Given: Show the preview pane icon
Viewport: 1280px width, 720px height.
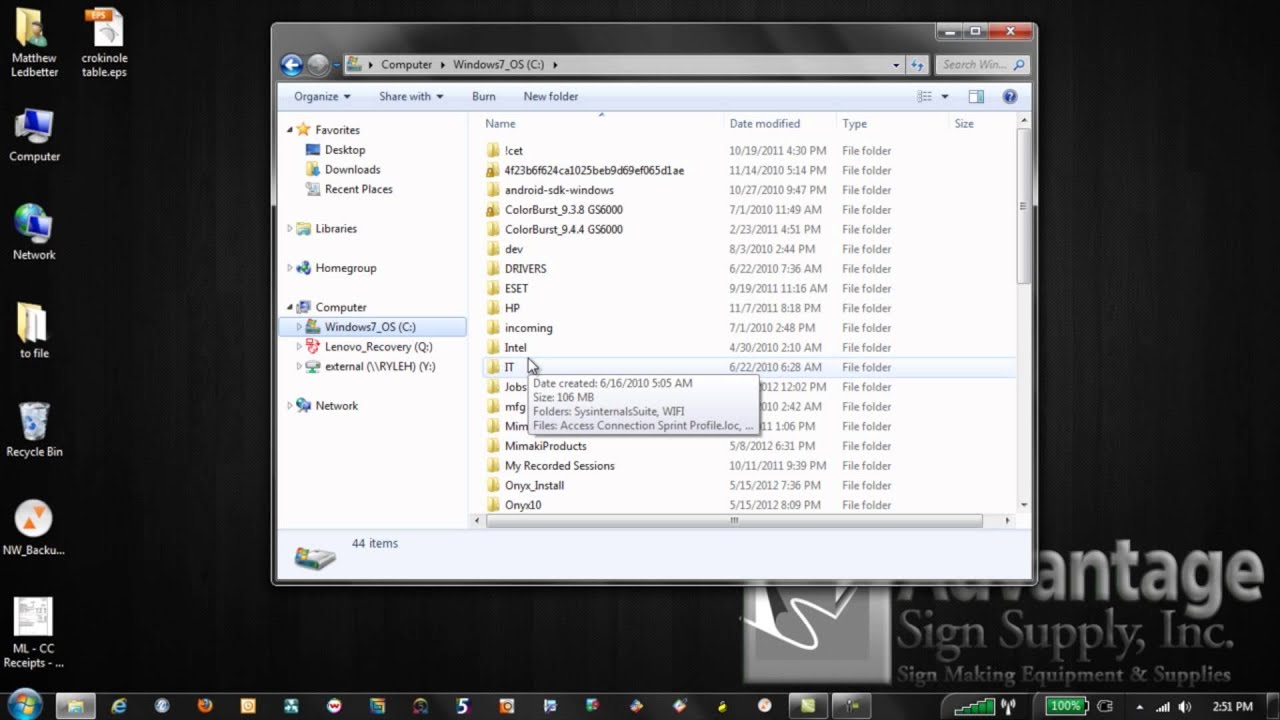Looking at the screenshot, I should tap(976, 97).
